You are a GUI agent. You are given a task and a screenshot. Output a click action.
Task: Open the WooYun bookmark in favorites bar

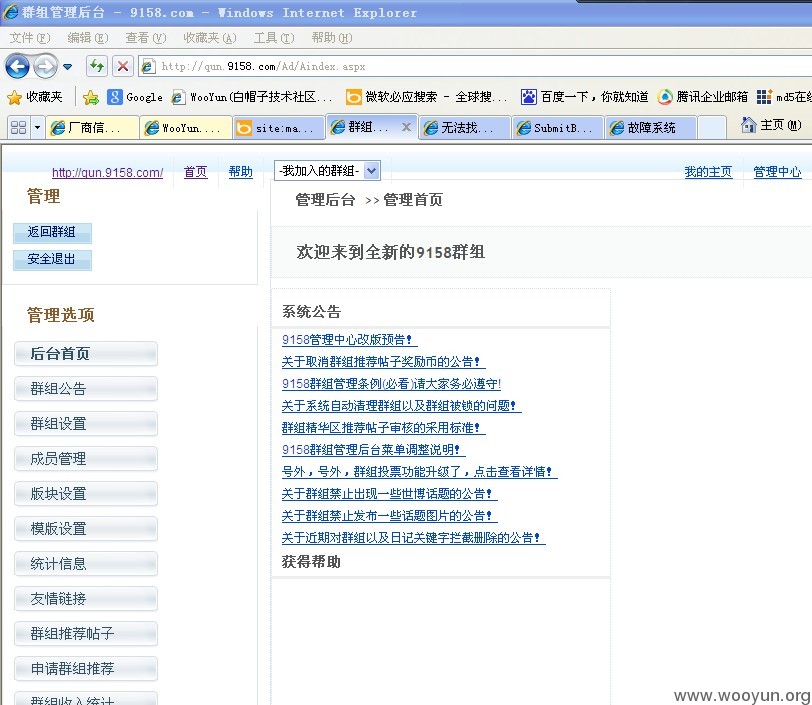[252, 97]
